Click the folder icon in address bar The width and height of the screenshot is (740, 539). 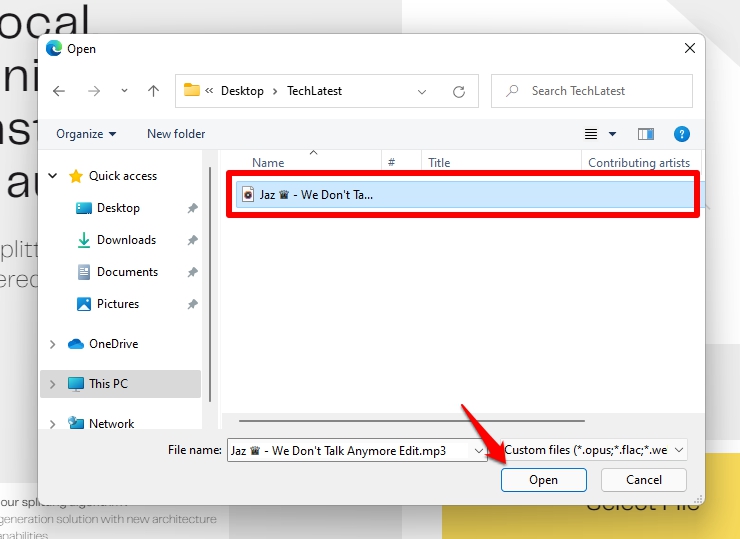(192, 90)
